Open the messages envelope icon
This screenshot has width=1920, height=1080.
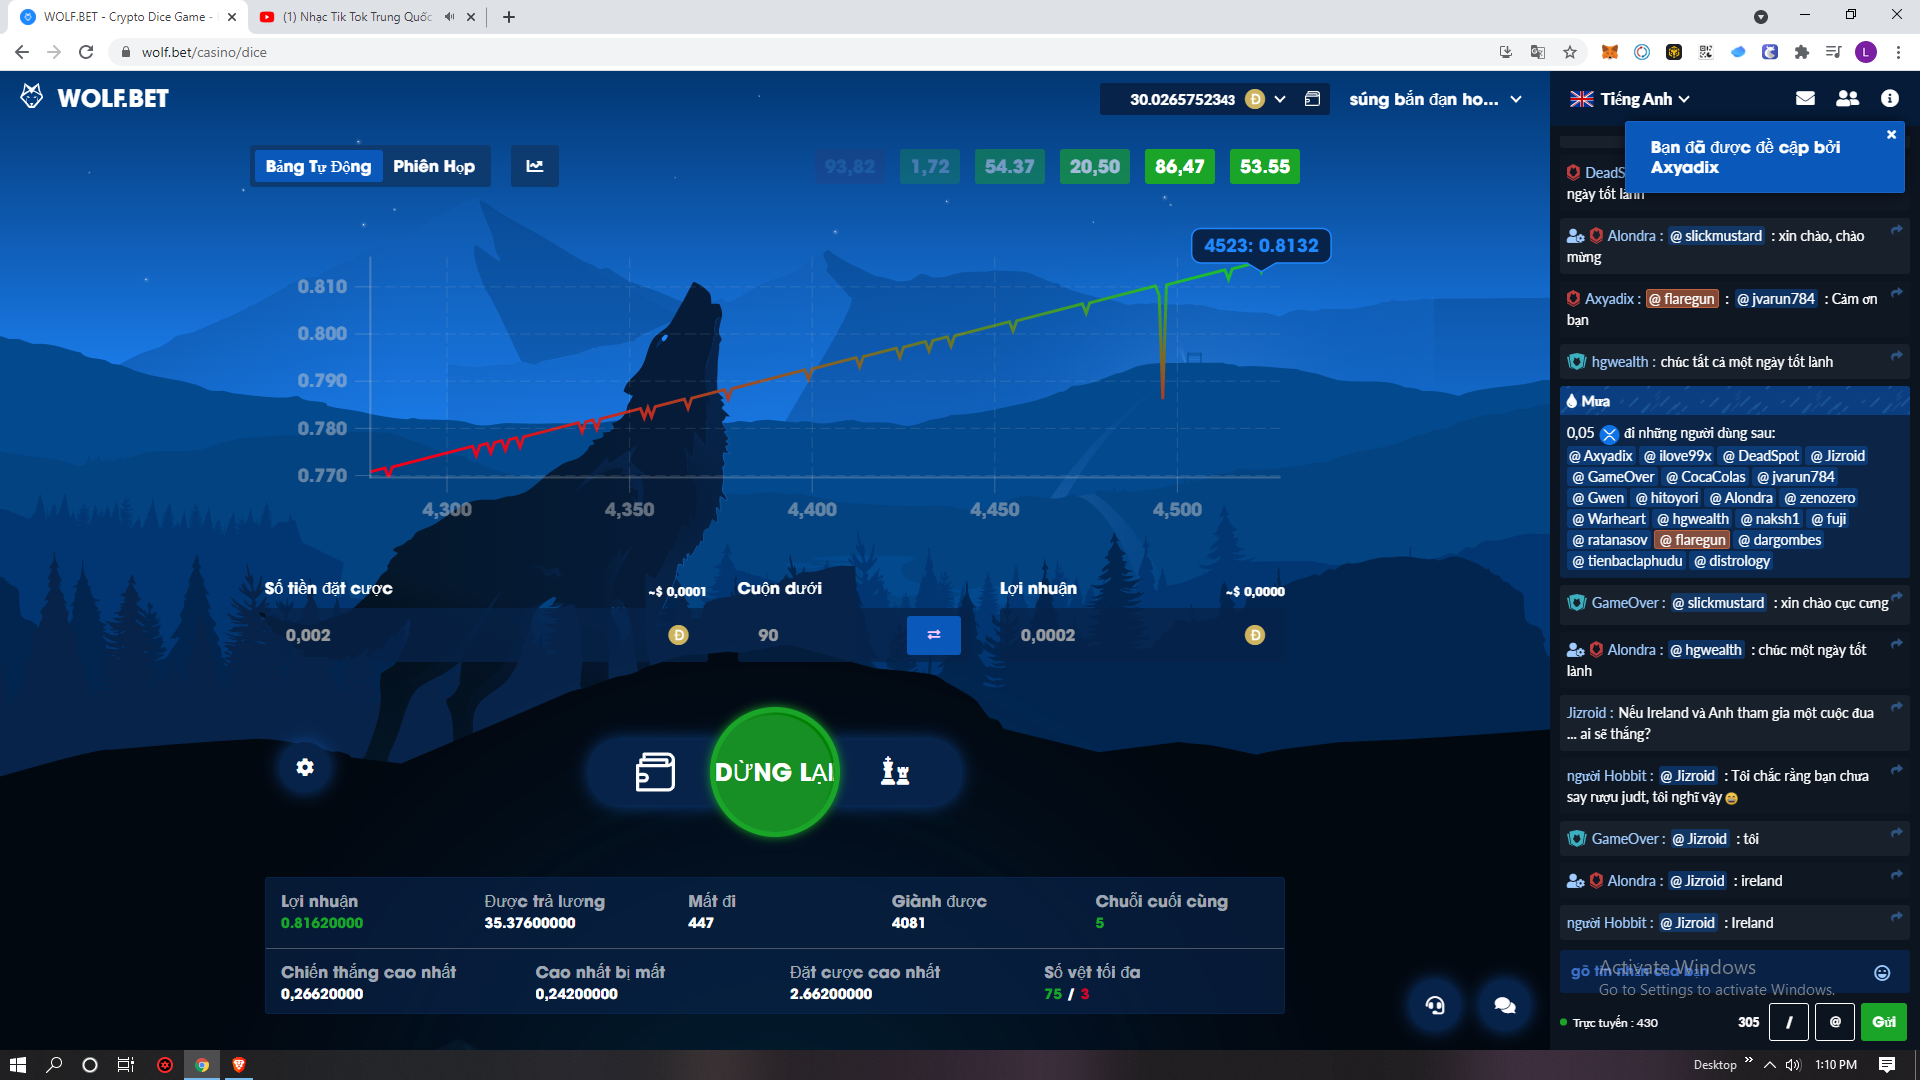tap(1805, 98)
